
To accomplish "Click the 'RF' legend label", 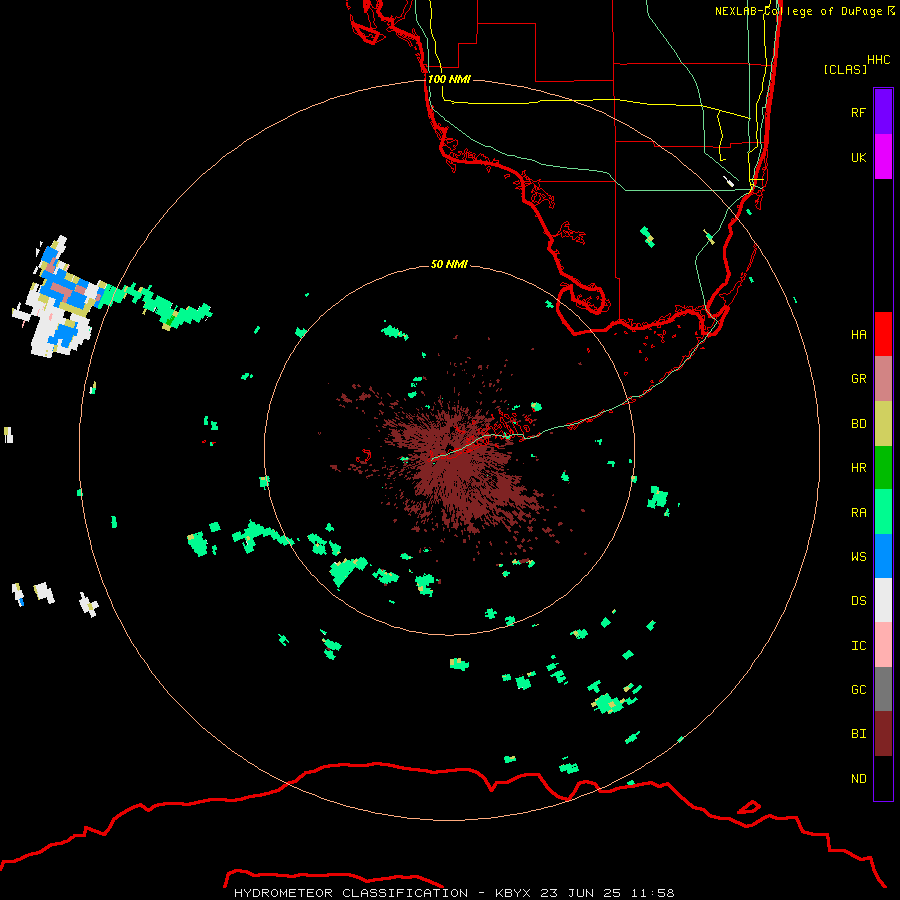I will [x=858, y=112].
